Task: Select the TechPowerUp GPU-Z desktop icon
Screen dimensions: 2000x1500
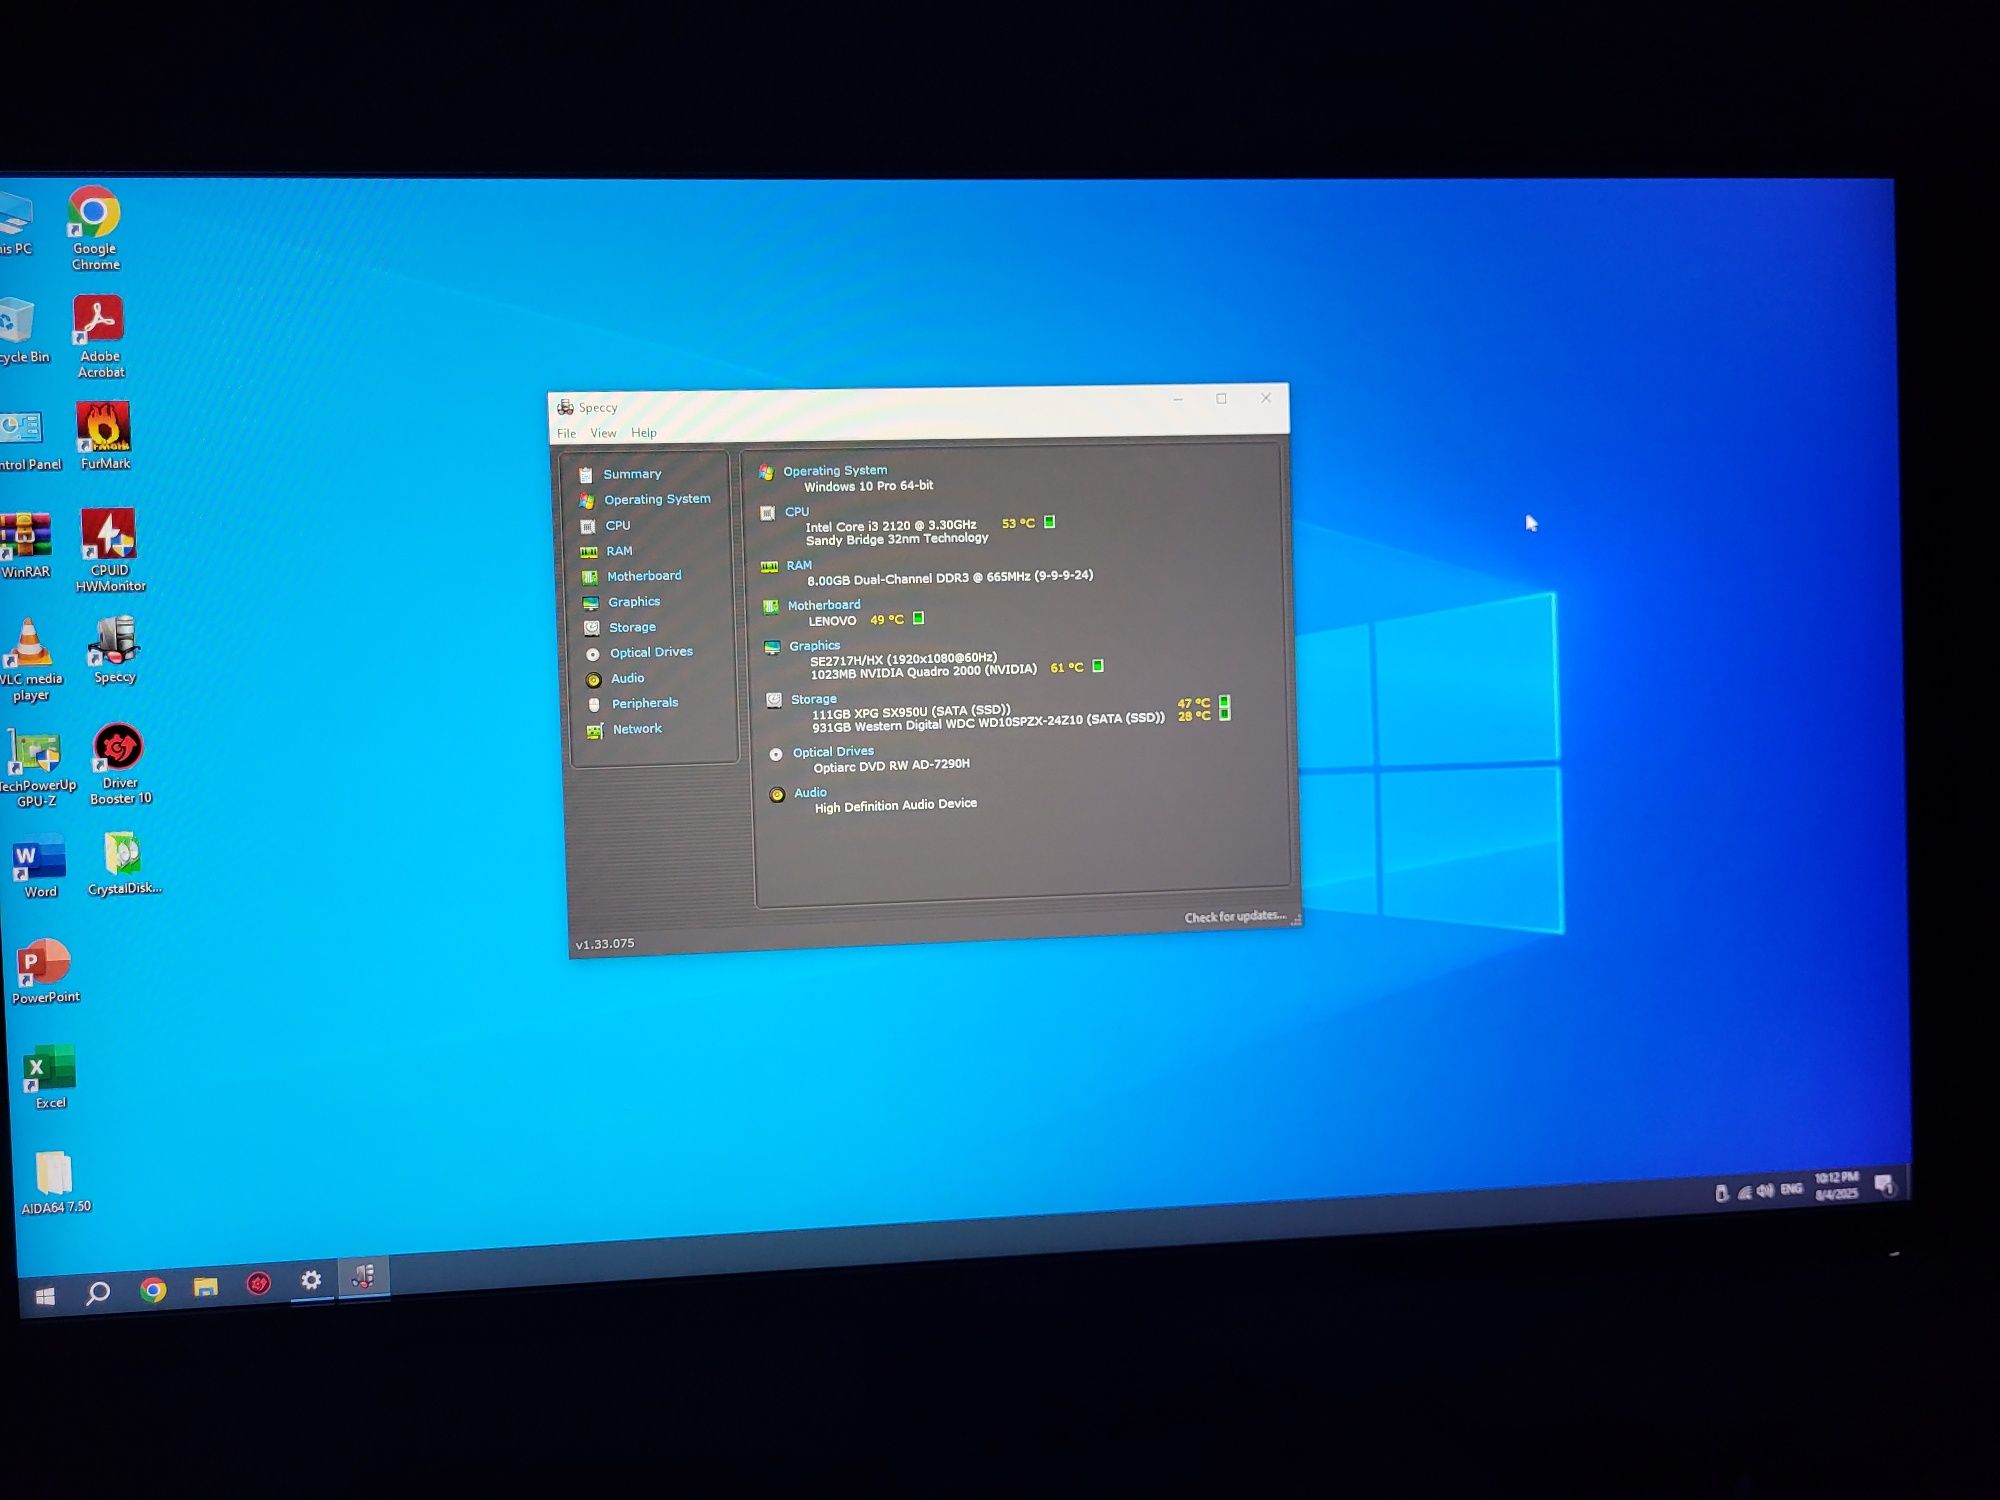Action: 36,768
